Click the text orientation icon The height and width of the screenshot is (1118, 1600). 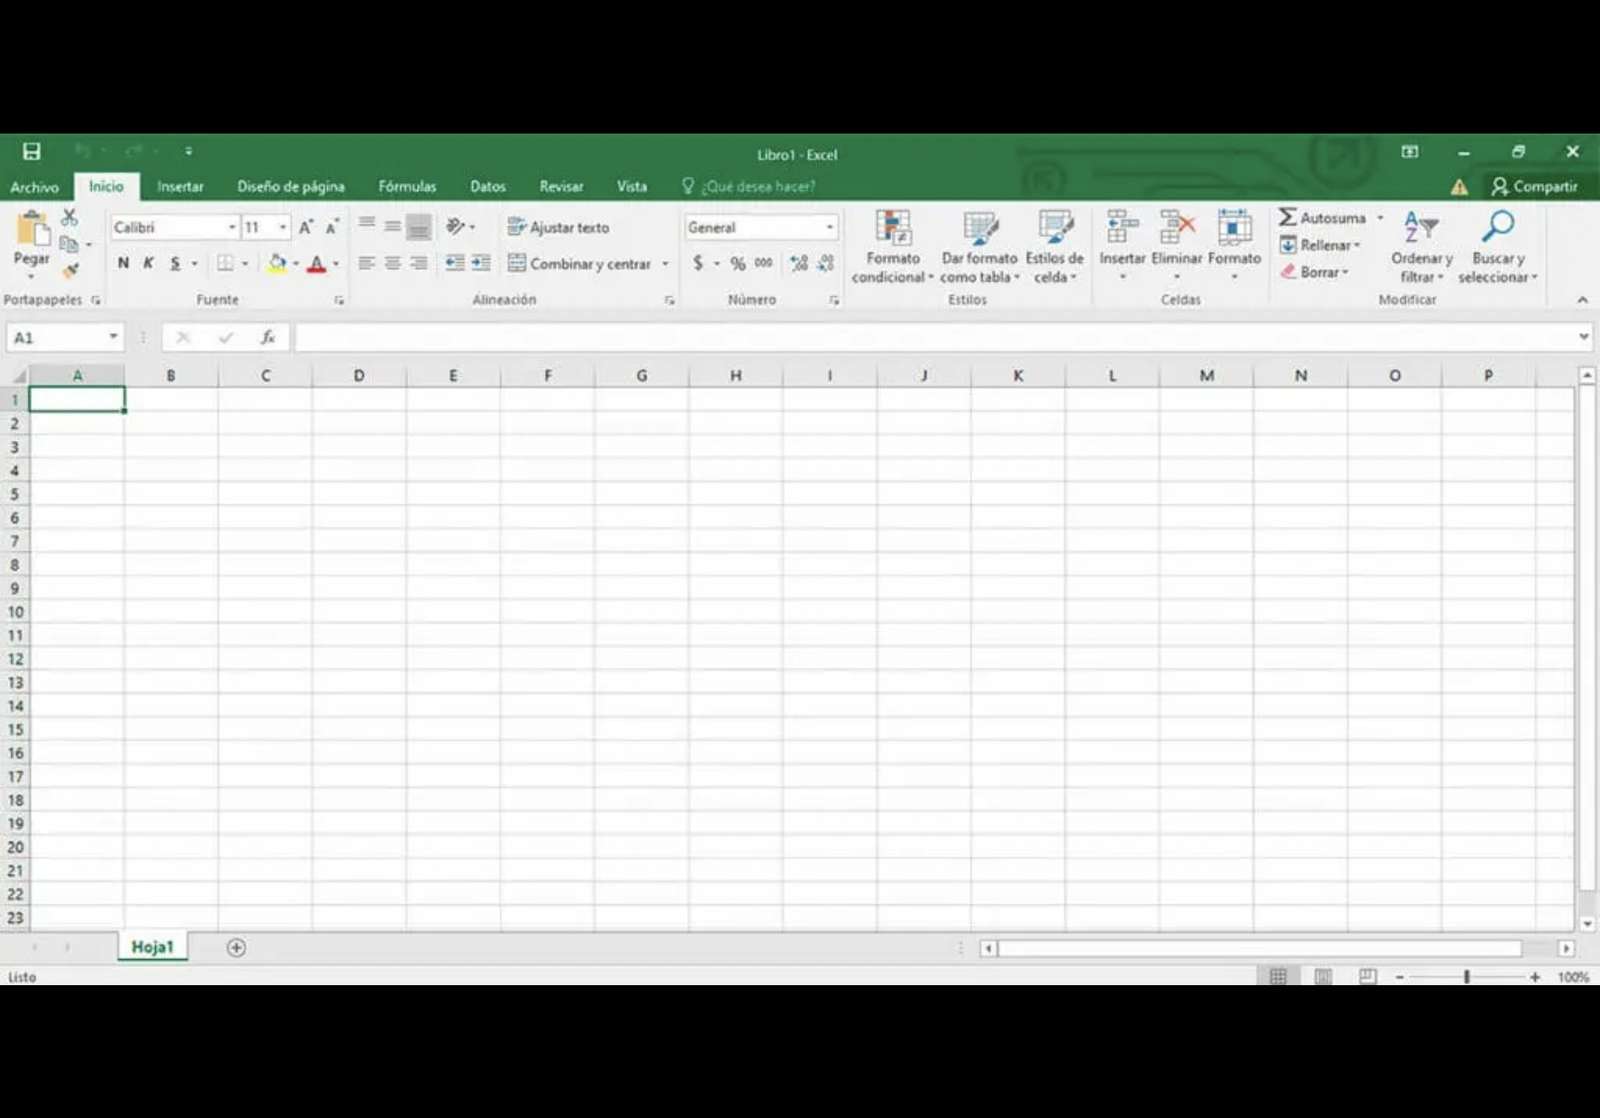(x=456, y=227)
